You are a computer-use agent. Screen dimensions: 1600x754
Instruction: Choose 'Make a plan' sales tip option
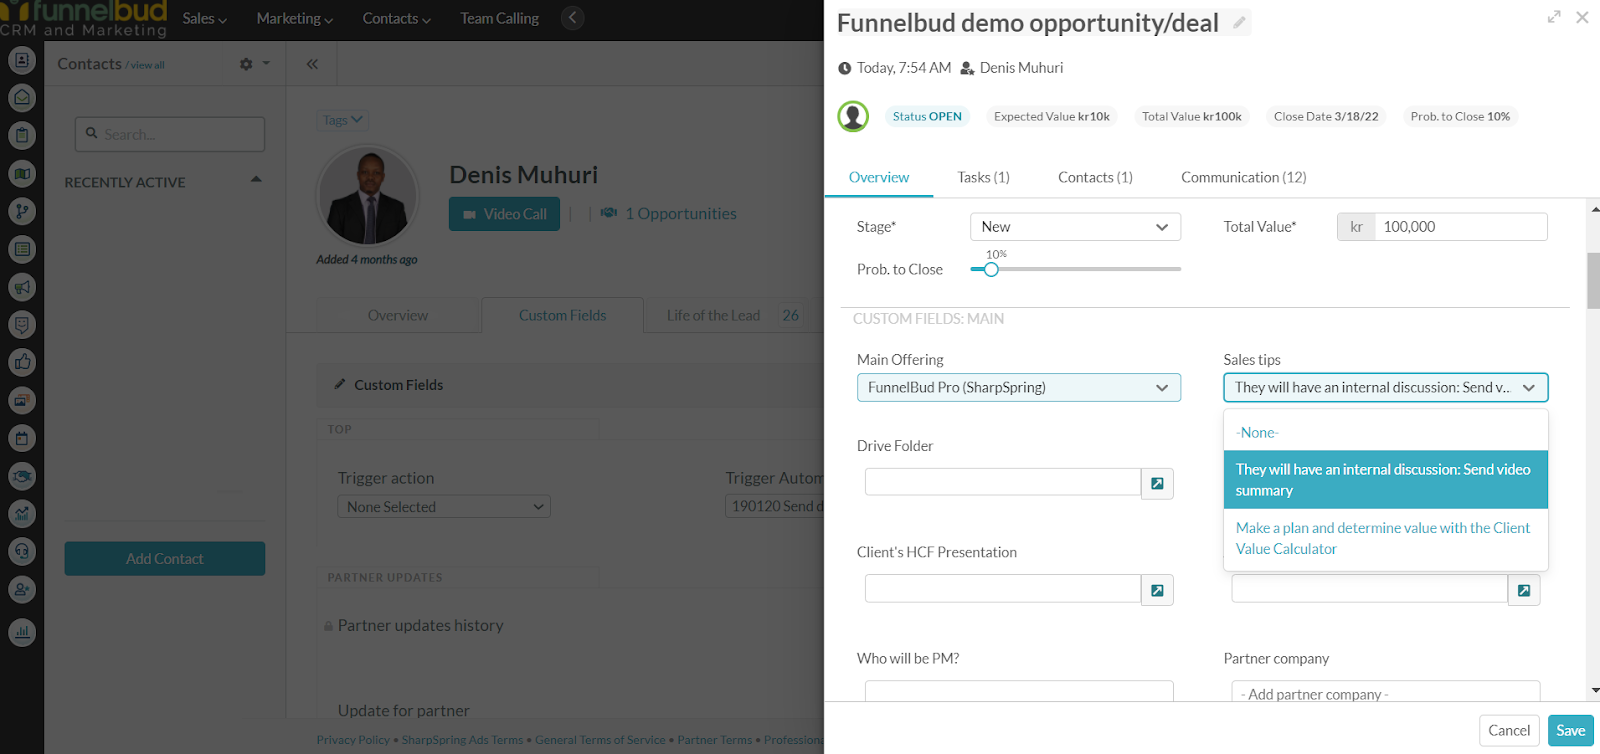pyautogui.click(x=1386, y=538)
